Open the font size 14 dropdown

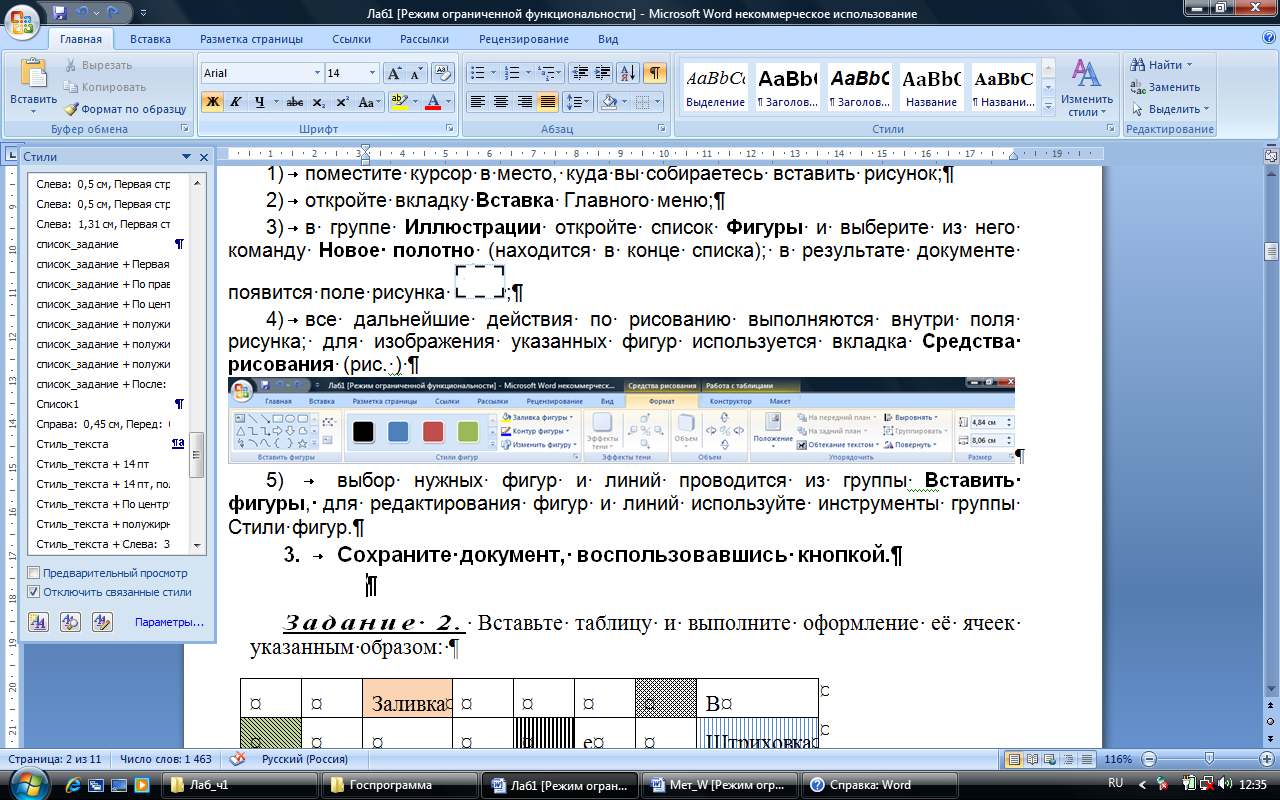tap(373, 73)
